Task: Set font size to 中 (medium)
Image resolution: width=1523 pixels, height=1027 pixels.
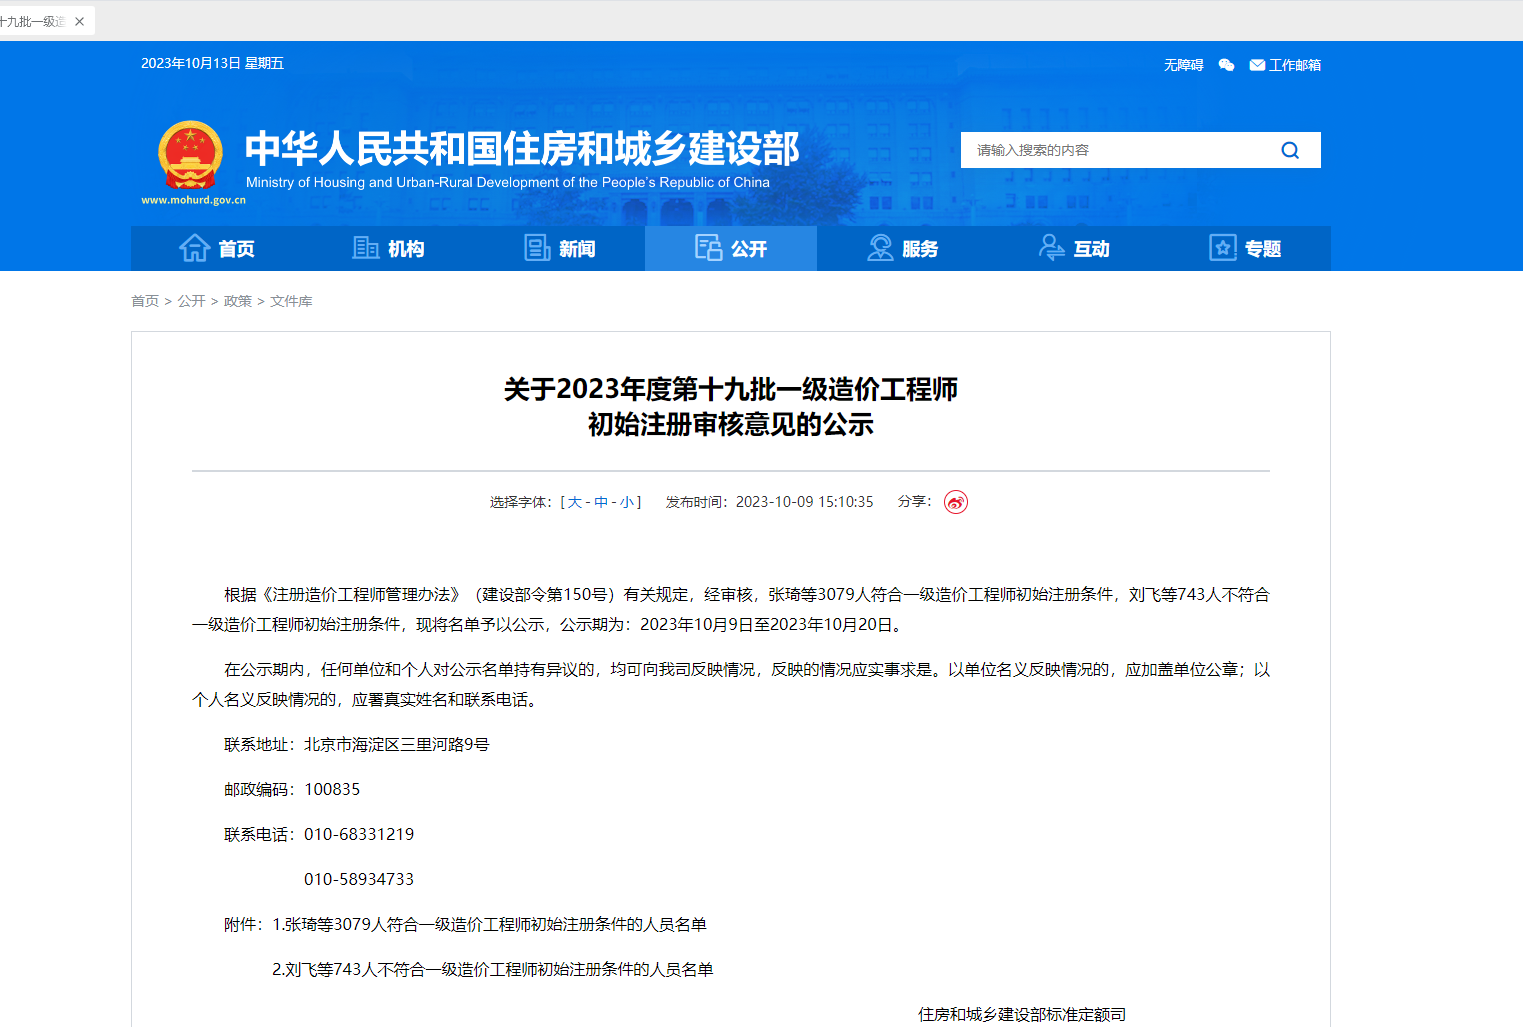Action: [601, 502]
